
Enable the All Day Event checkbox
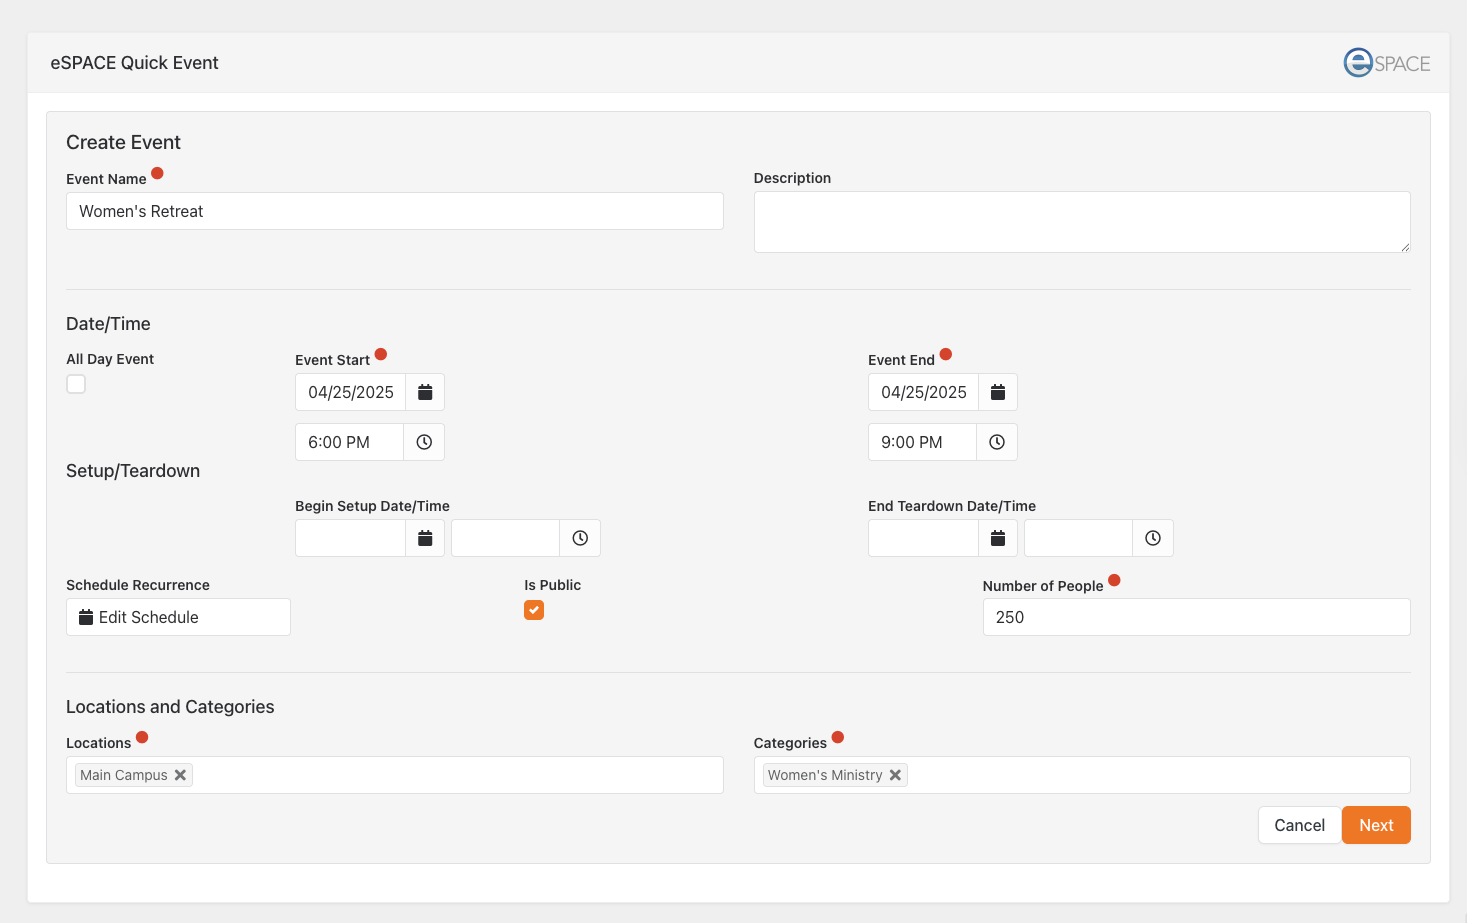[x=76, y=384]
